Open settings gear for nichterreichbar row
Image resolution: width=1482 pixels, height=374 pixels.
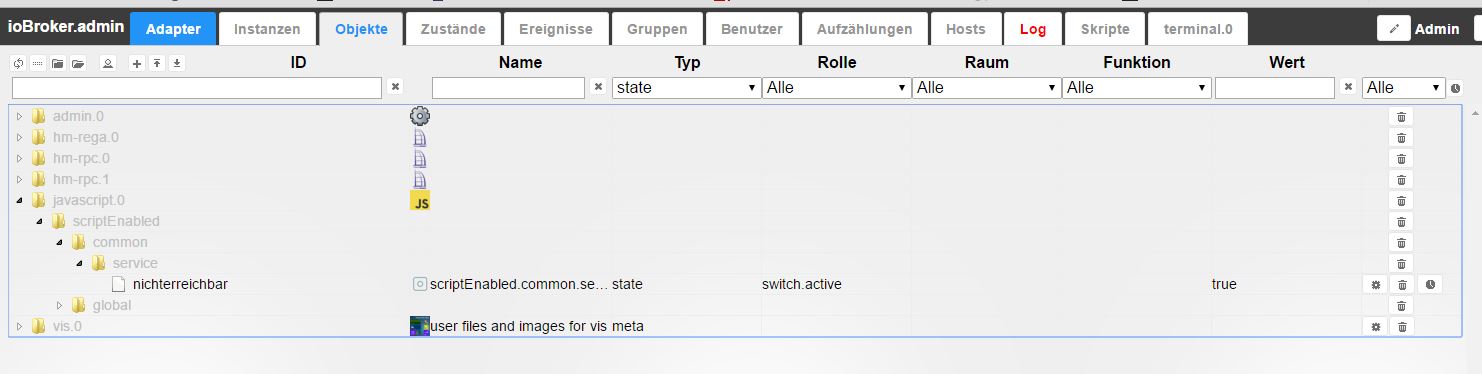coord(1376,285)
